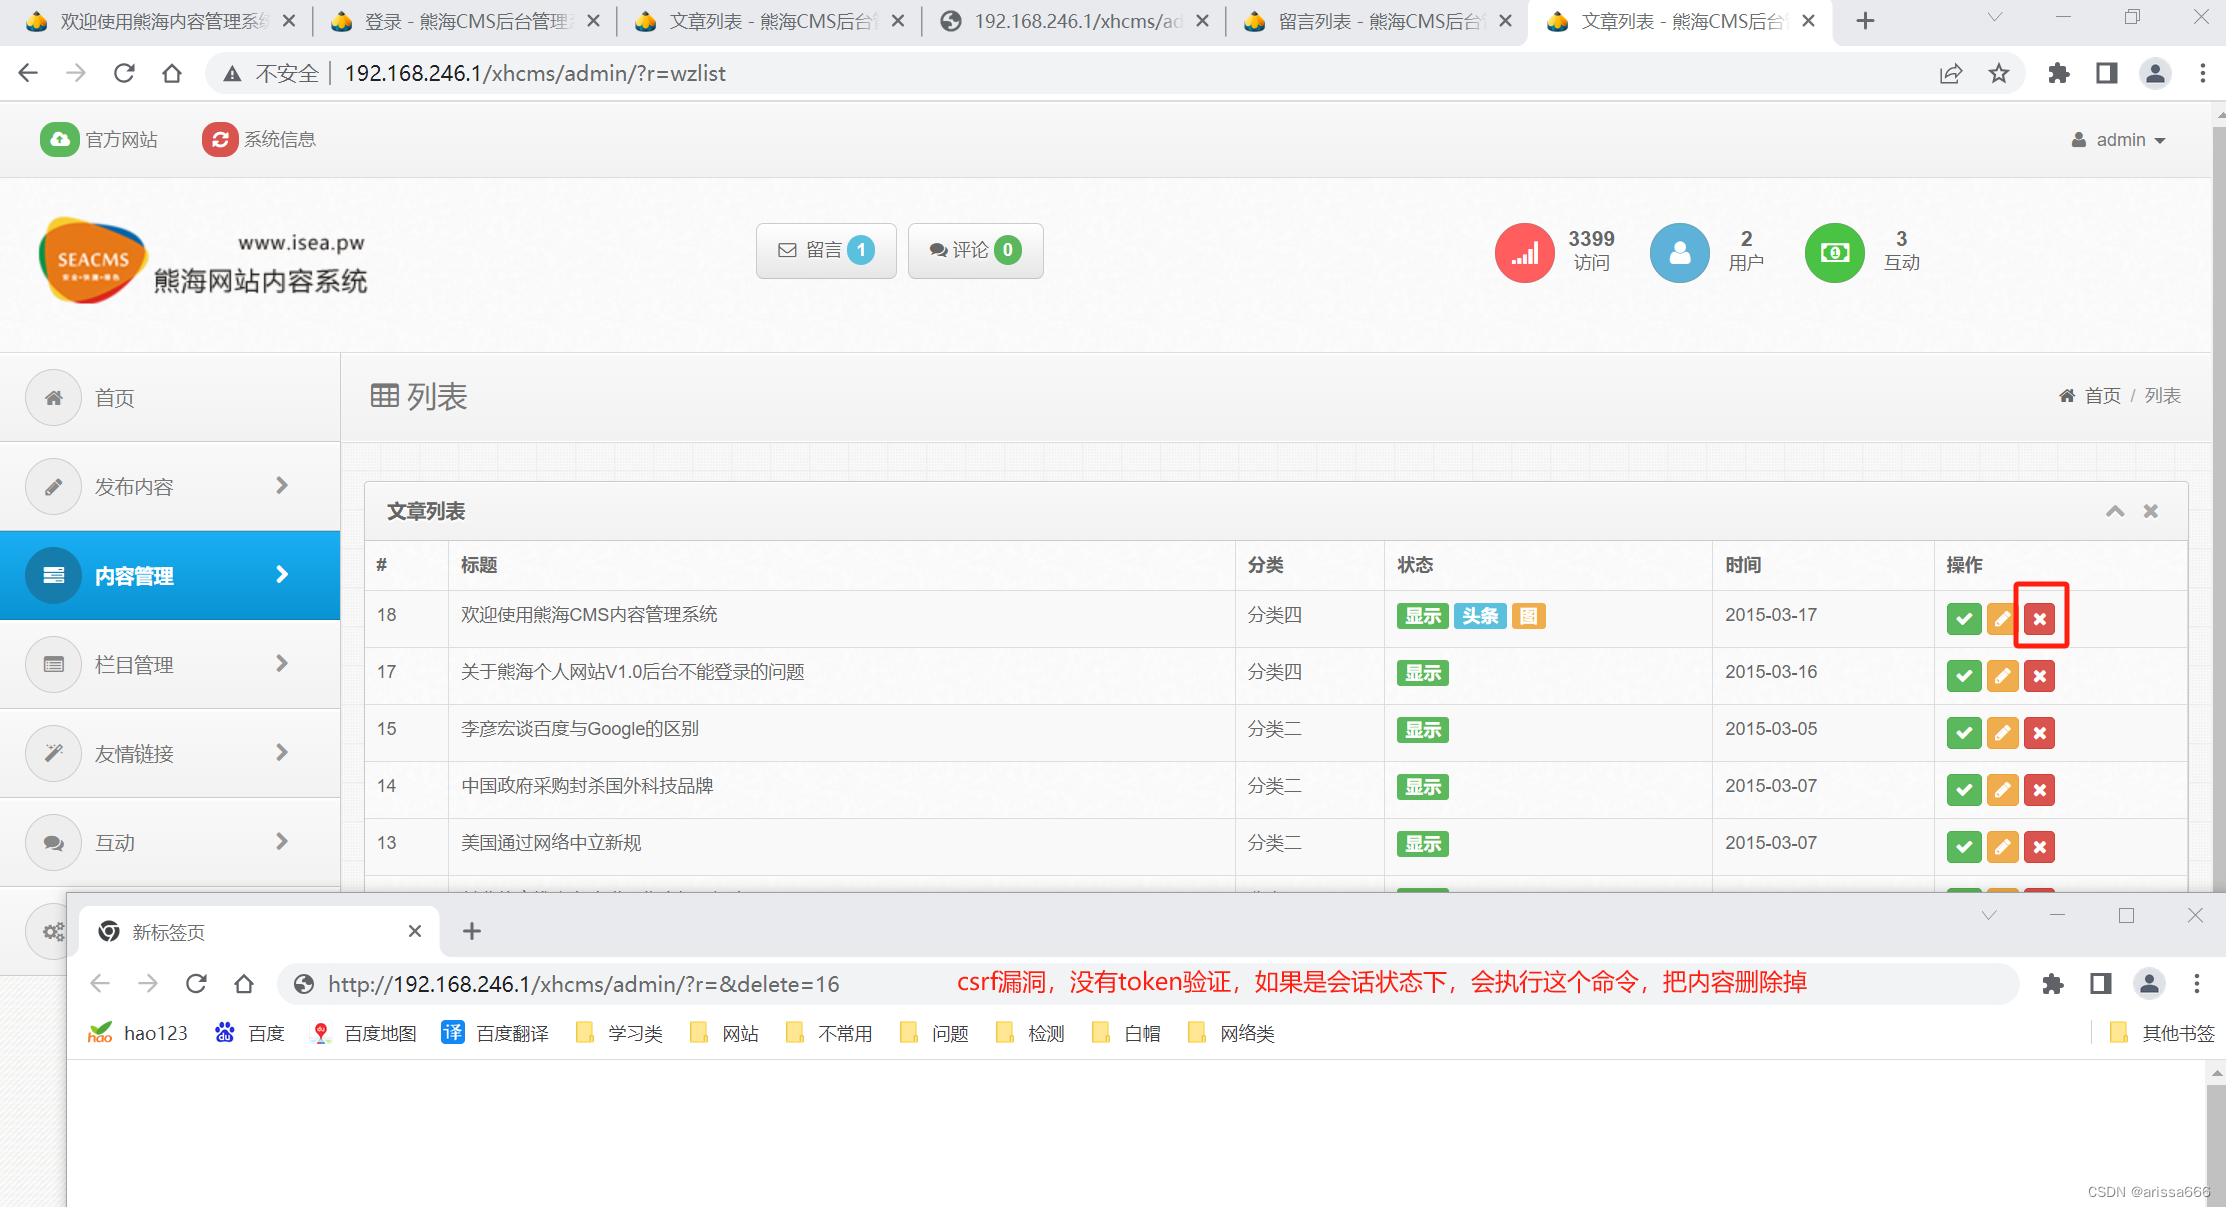This screenshot has height=1207, width=2226.
Task: Click the red 访问 statistics icon
Action: tap(1524, 253)
